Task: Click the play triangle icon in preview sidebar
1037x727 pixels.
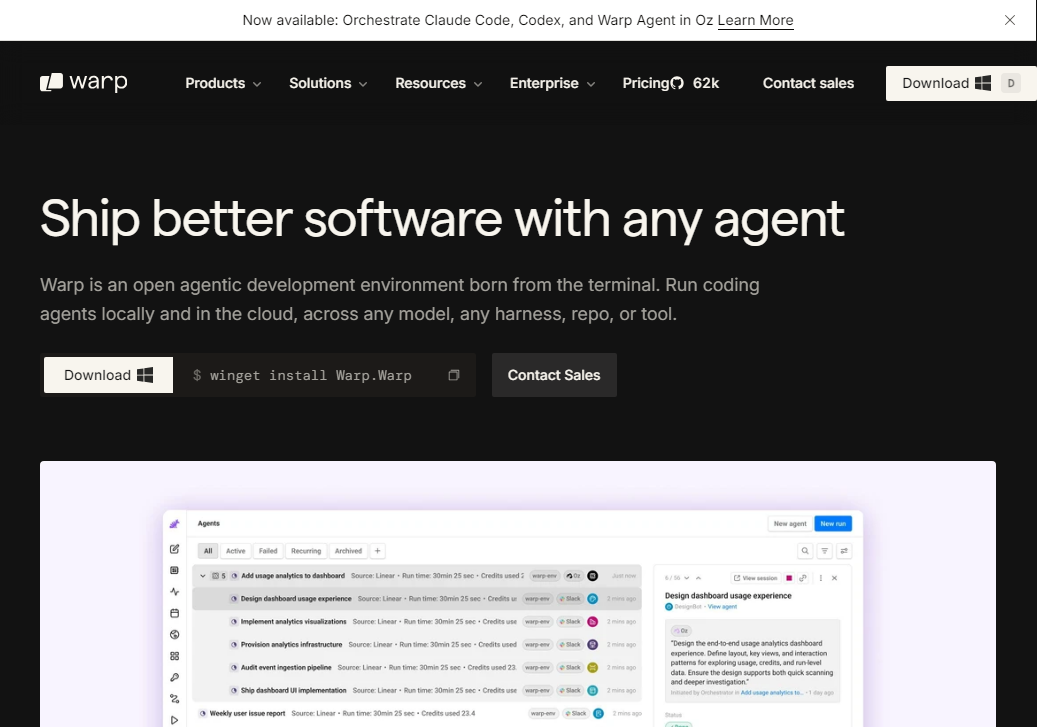Action: (175, 720)
